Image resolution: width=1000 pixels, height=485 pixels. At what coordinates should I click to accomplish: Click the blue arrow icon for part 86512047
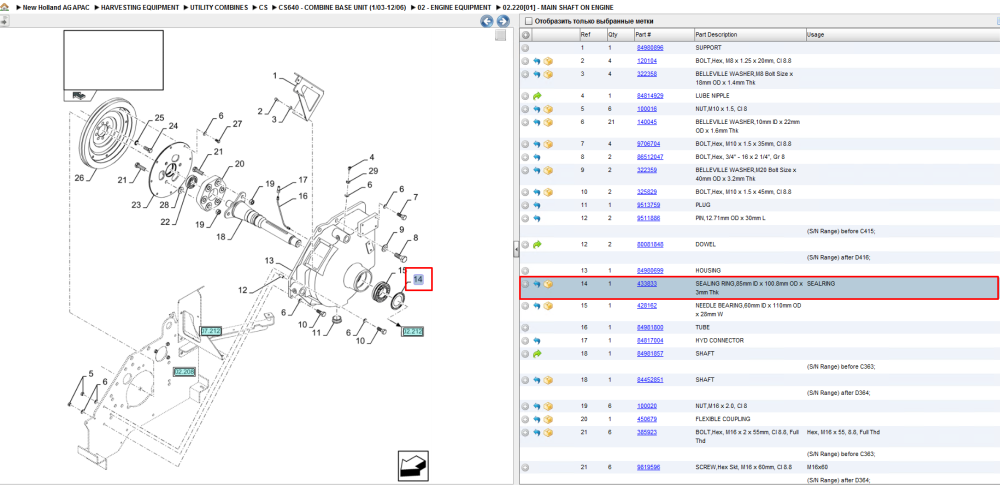[536, 157]
